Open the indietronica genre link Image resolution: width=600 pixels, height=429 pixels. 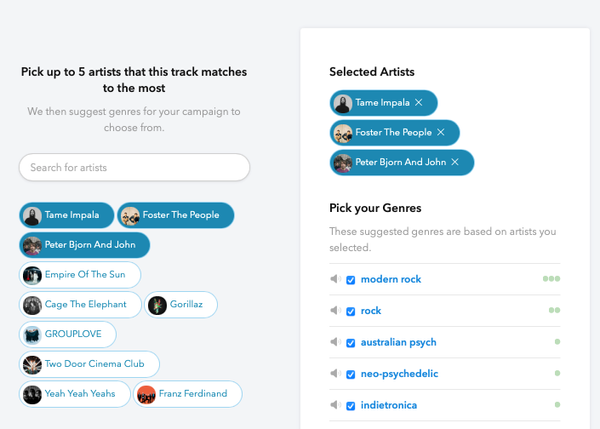(x=389, y=406)
